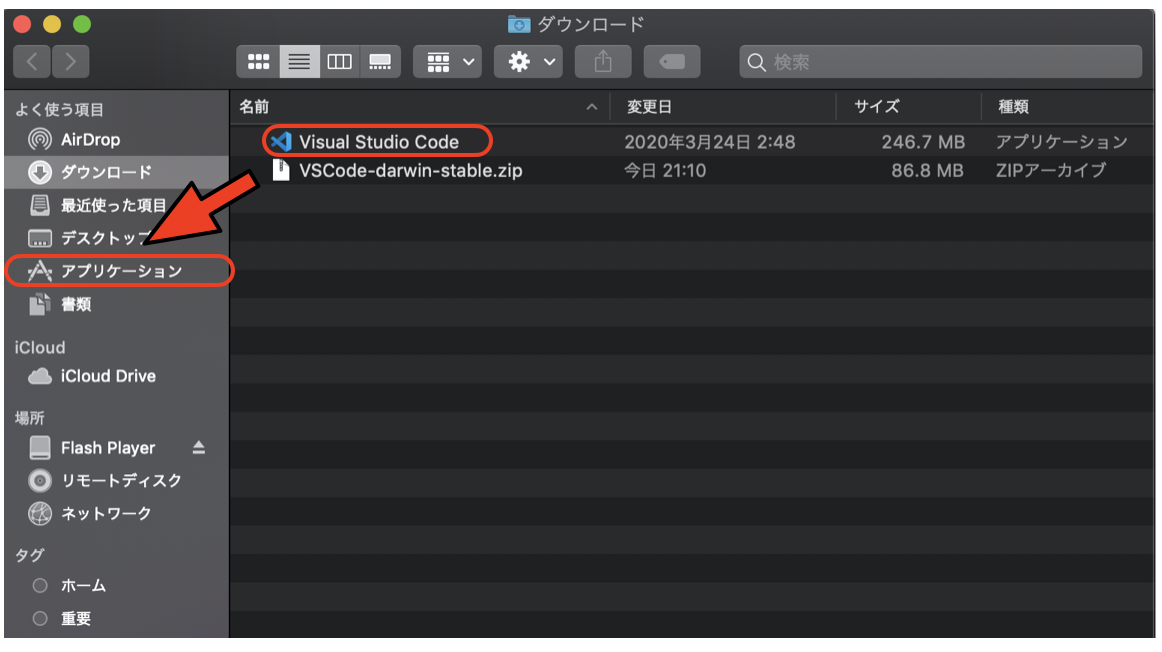Click the Edit Tags icon in the toolbar
1162x652 pixels.
point(671,61)
